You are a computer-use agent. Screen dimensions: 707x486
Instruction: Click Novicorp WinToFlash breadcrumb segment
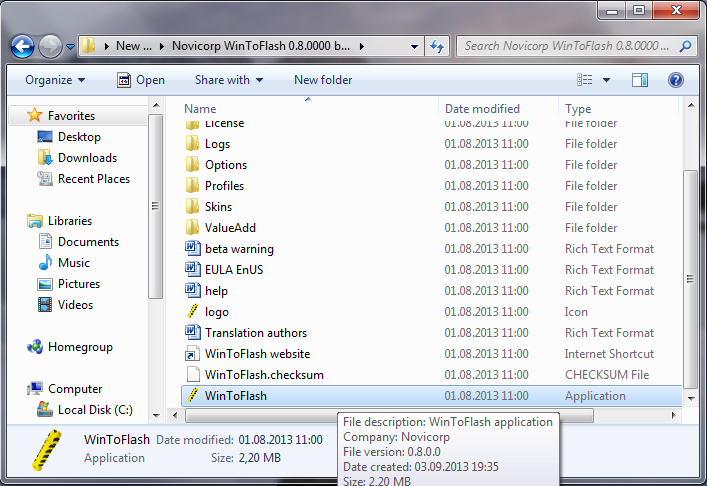coord(261,46)
